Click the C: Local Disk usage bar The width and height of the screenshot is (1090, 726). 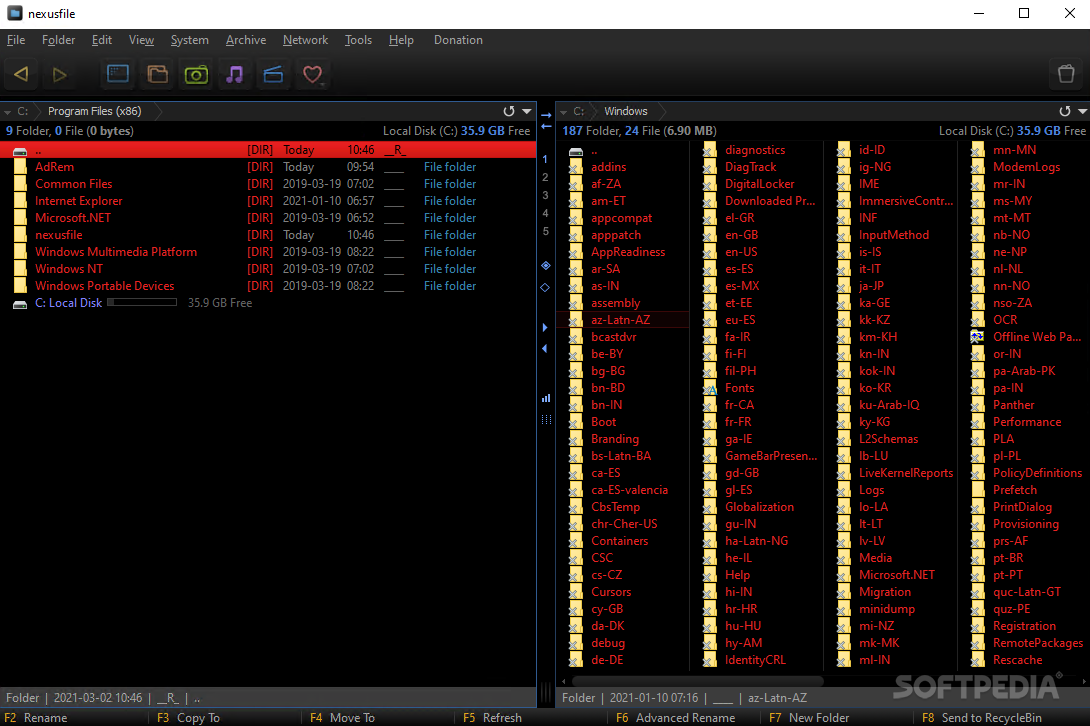142,302
